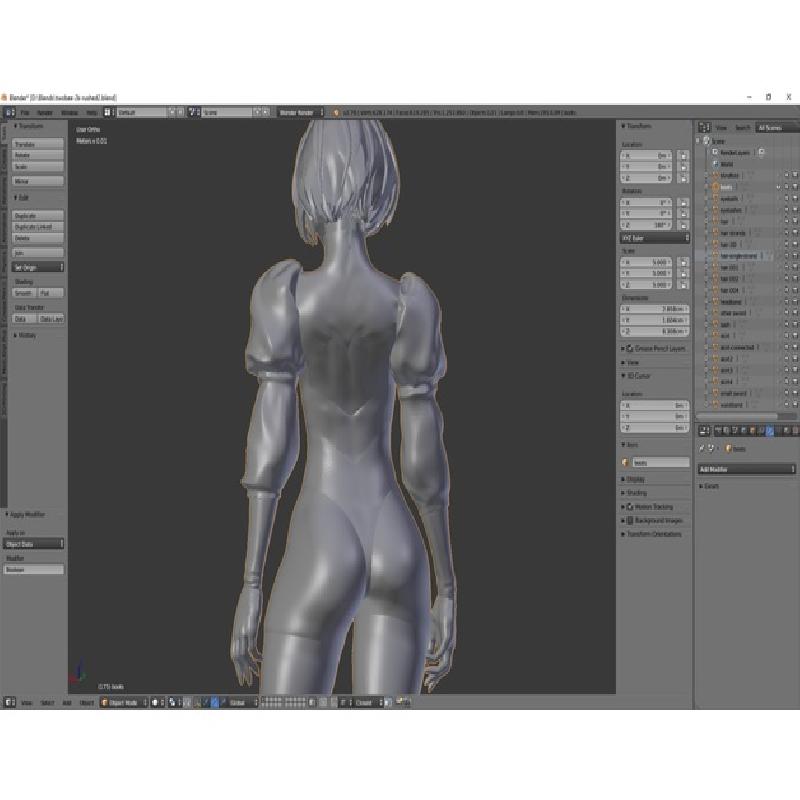Click the Blender logo in the info header

(x=336, y=112)
